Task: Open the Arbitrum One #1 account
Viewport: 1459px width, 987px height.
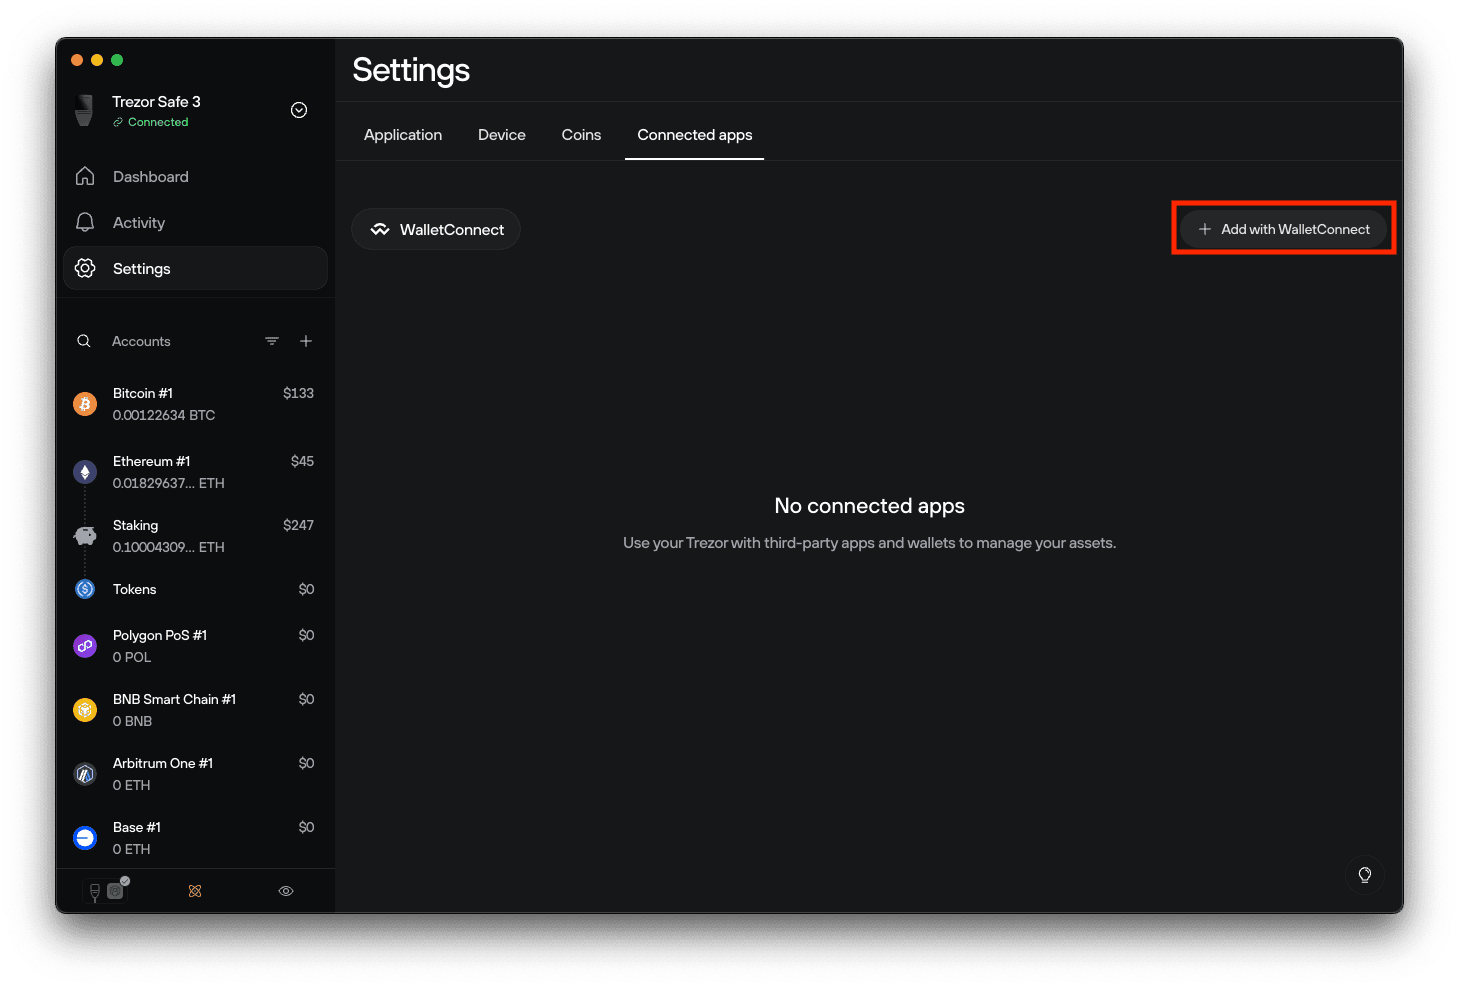Action: click(x=195, y=774)
